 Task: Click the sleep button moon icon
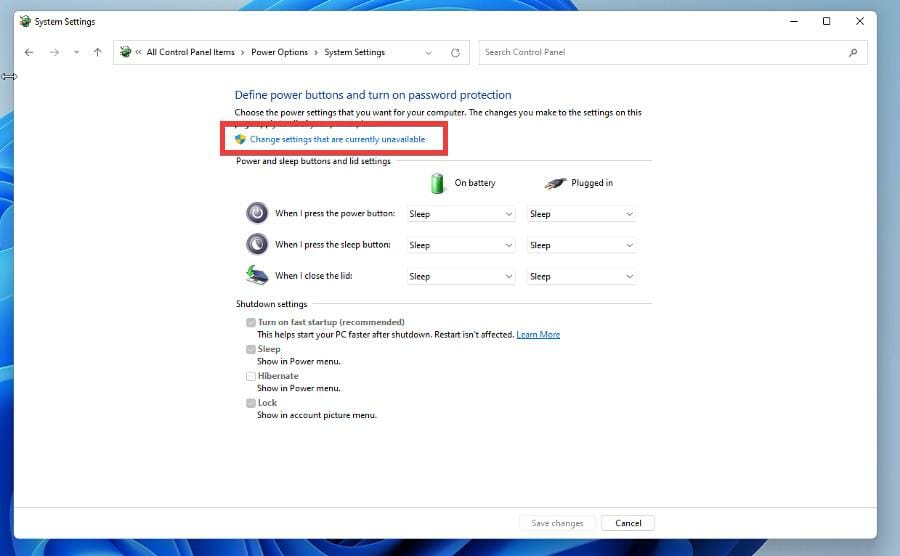(257, 244)
